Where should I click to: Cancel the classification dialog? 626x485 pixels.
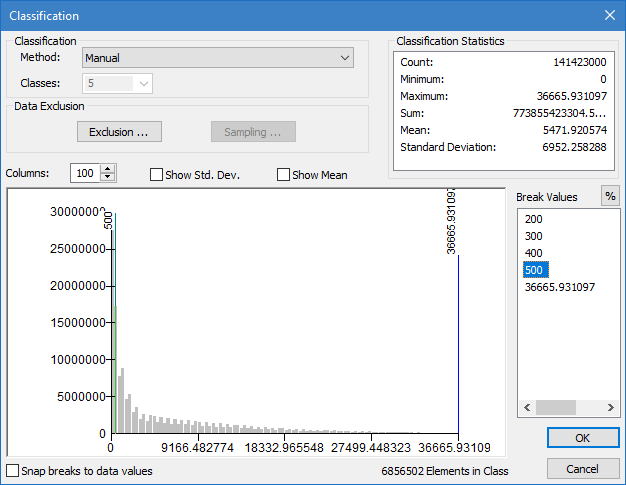(583, 469)
